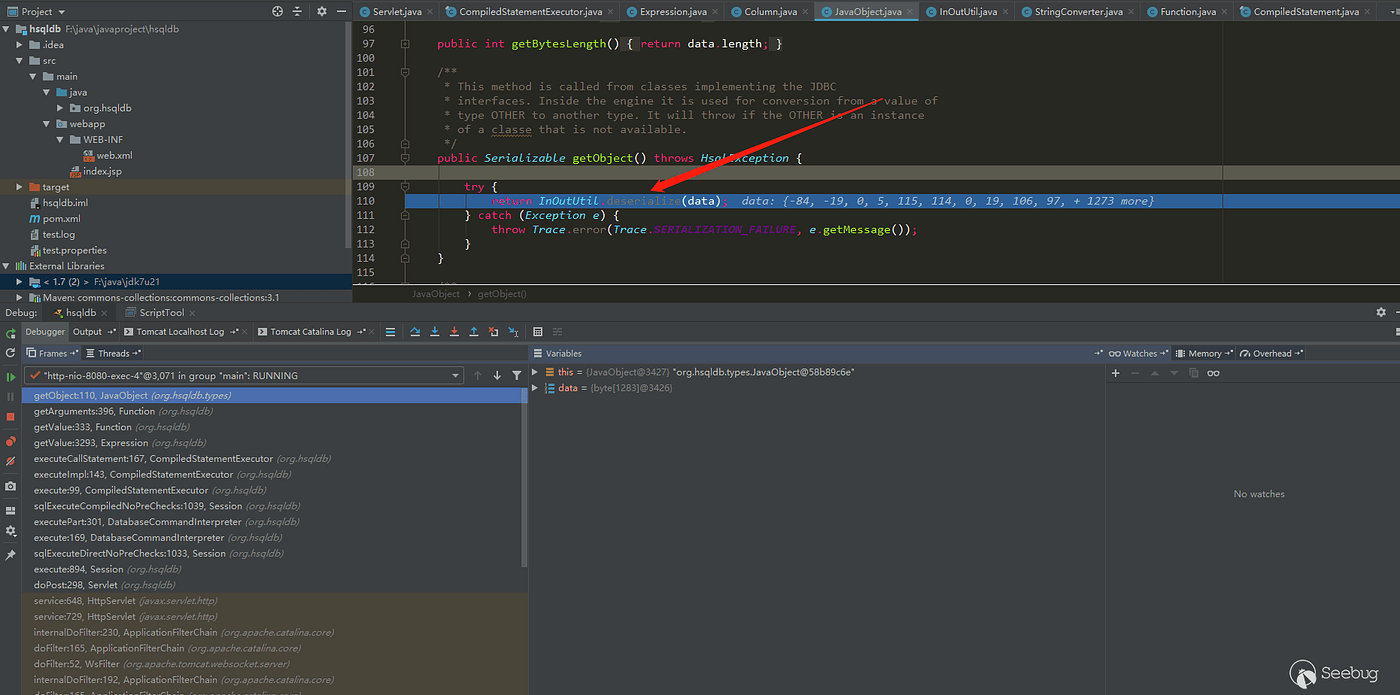The width and height of the screenshot is (1400, 695).
Task: Open the thread selector dropdown
Action: click(456, 376)
